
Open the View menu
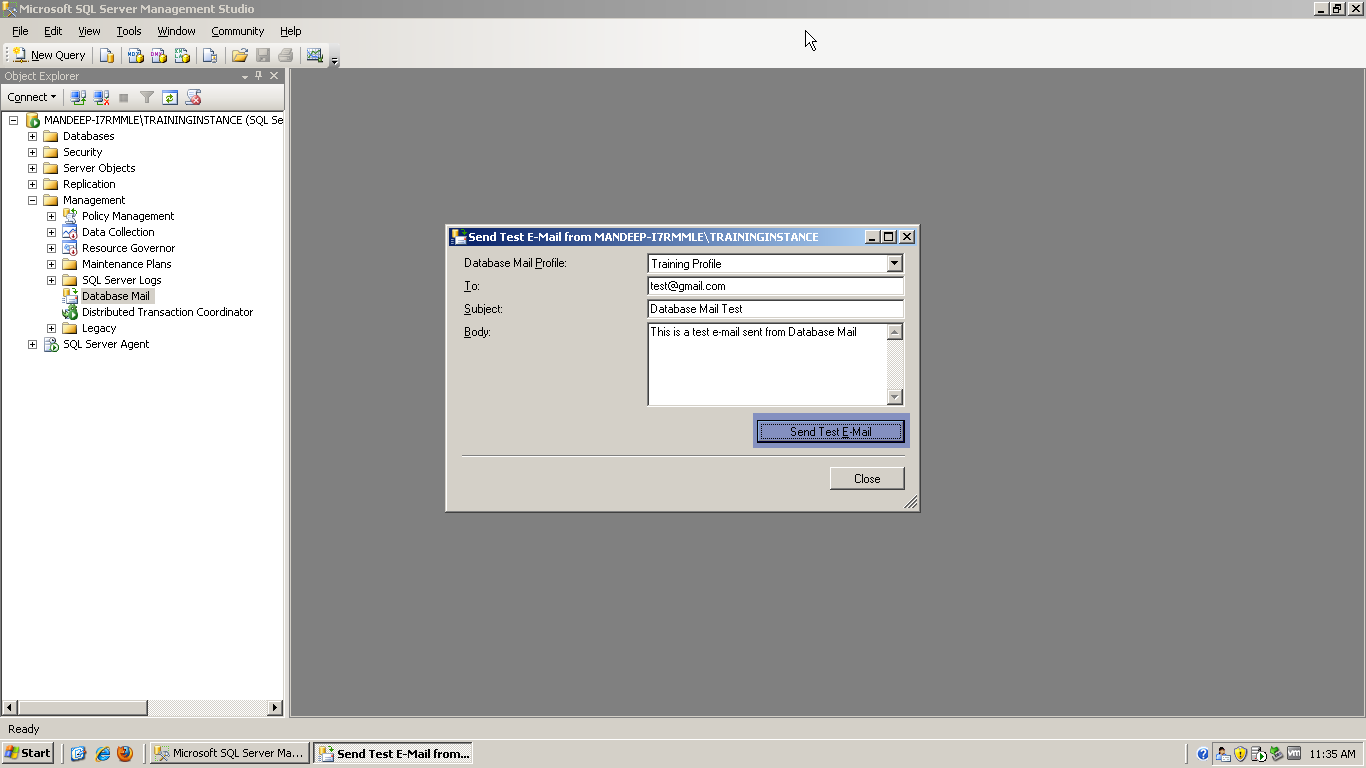[89, 31]
